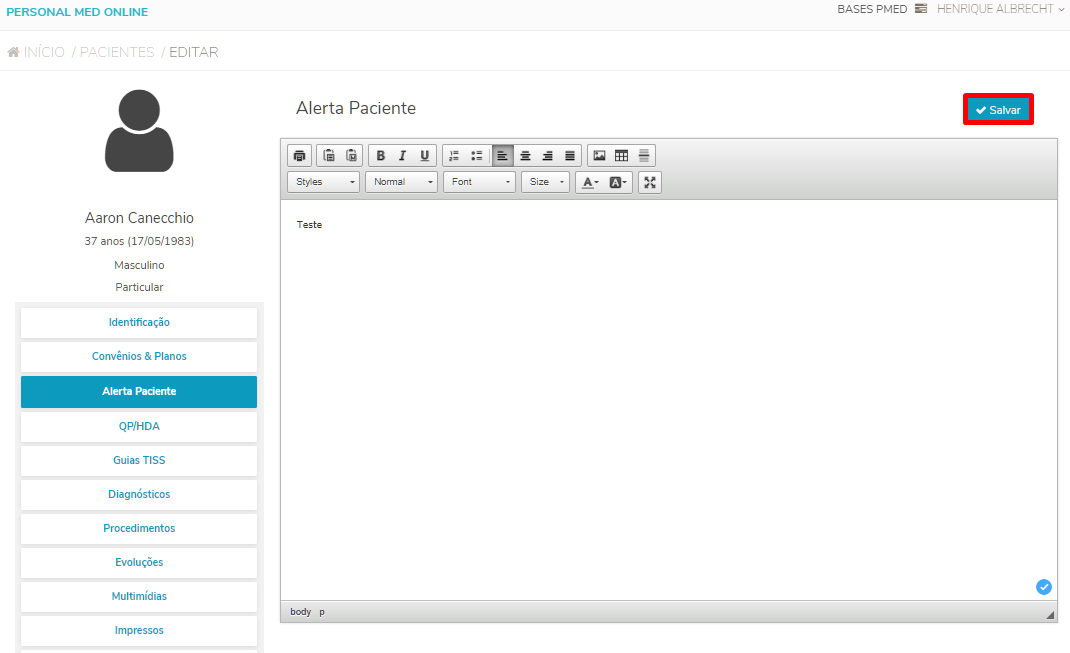Open the text color picker

(590, 182)
